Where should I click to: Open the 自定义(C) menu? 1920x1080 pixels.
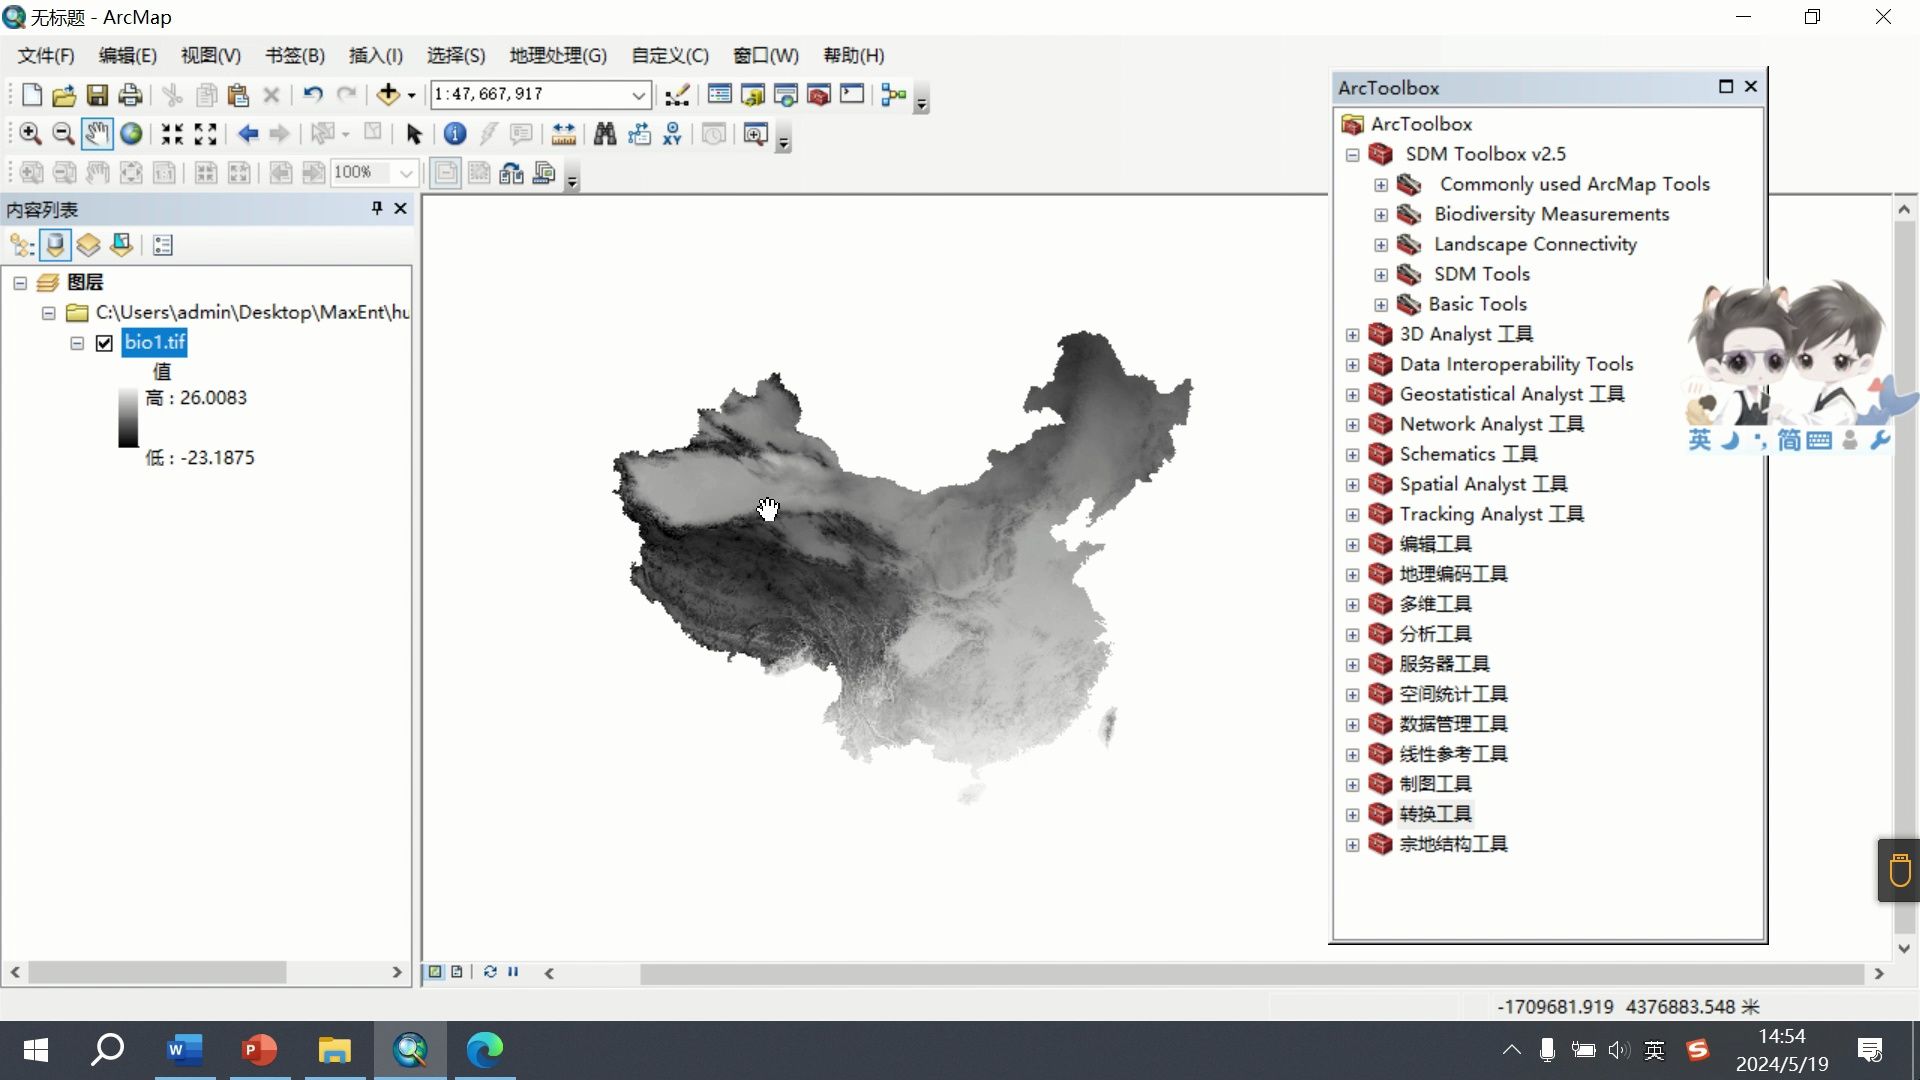(x=669, y=56)
